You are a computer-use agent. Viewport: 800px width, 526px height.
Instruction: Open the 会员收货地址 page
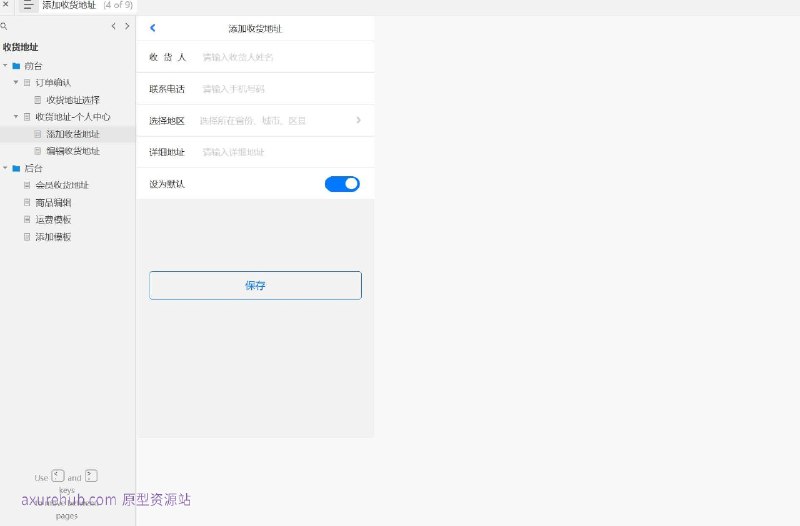coord(62,185)
